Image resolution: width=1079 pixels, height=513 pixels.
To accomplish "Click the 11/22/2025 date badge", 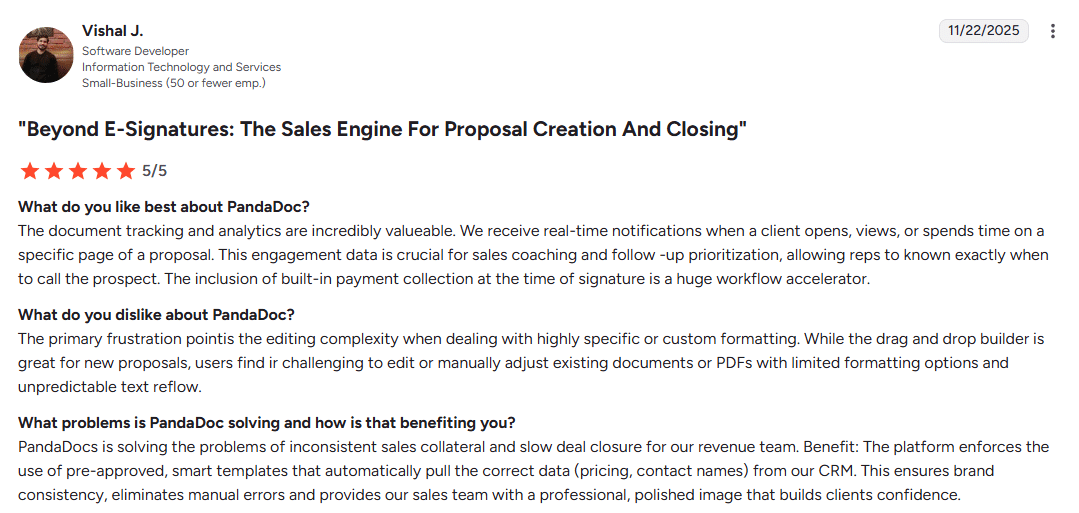I will point(984,31).
